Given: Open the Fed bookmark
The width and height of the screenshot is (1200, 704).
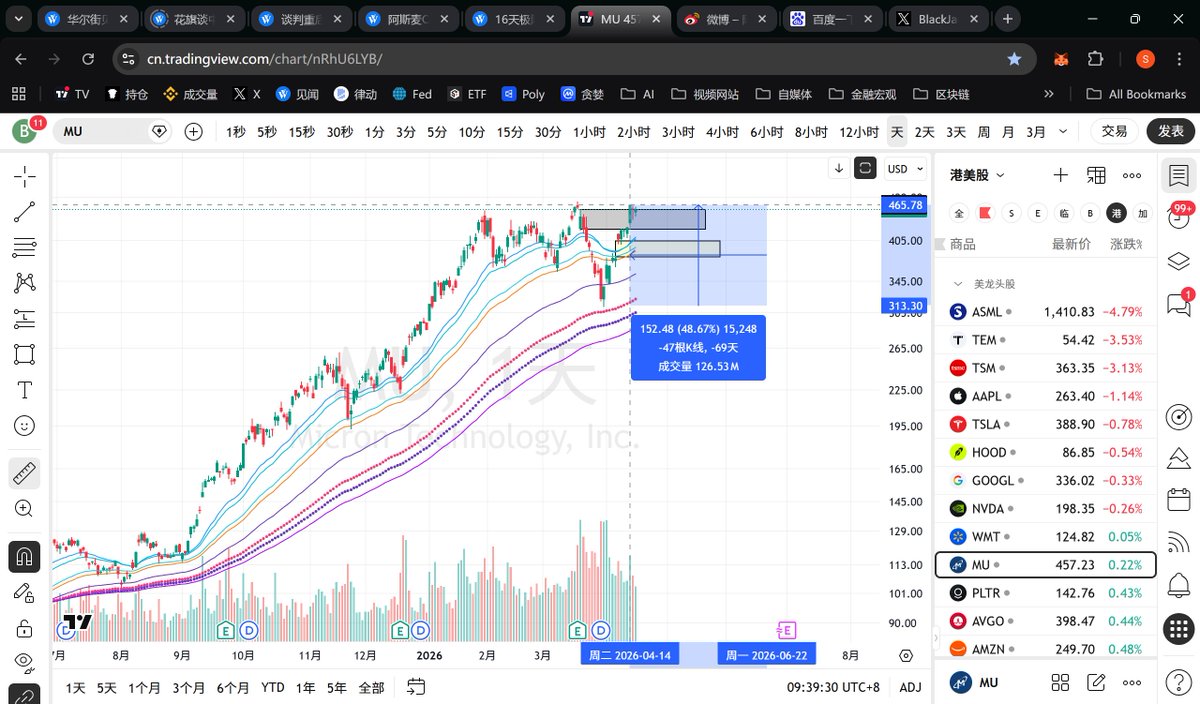Looking at the screenshot, I should point(412,94).
